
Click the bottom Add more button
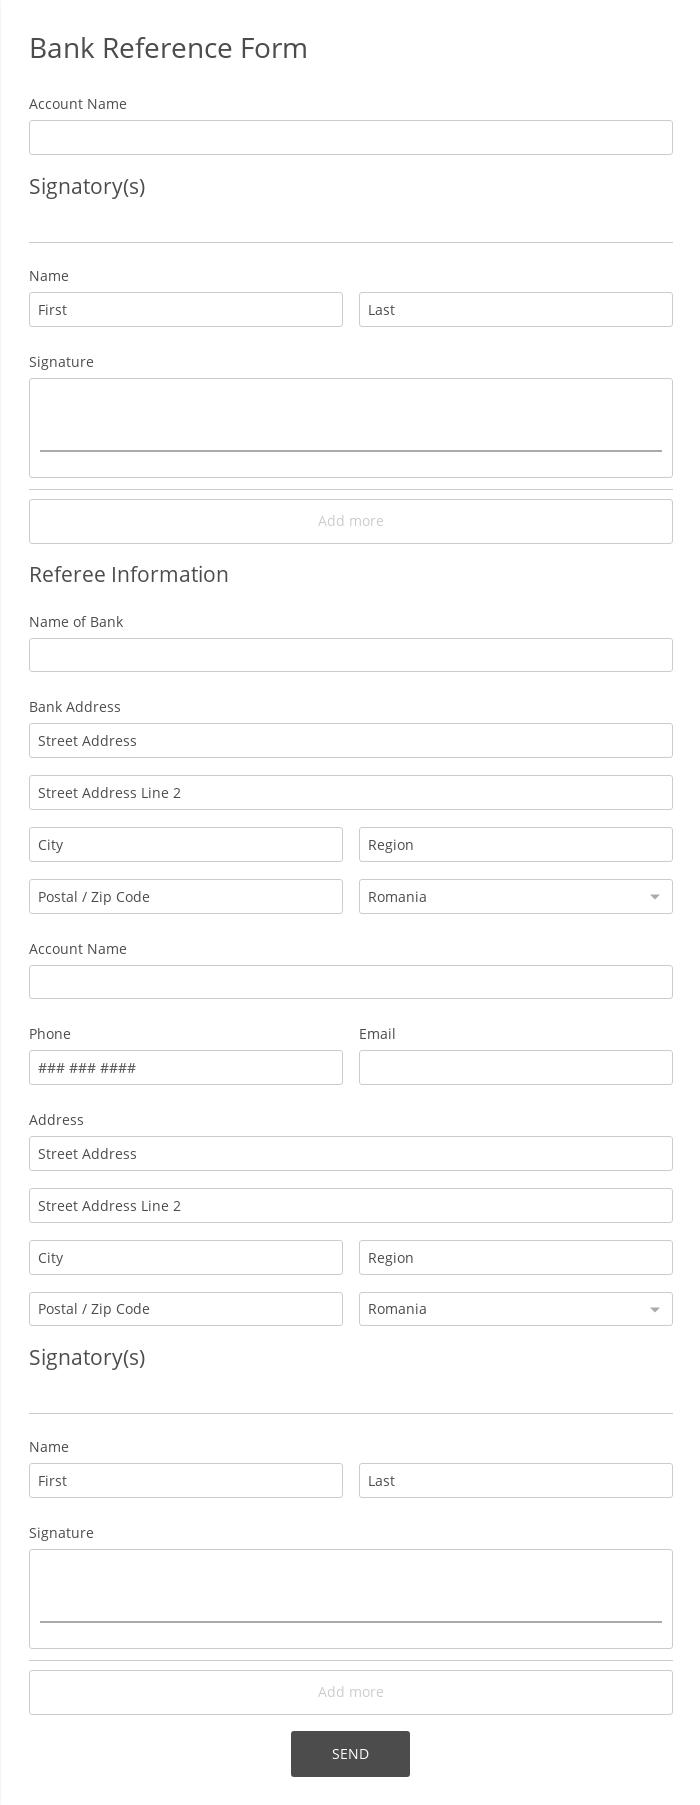350,1692
